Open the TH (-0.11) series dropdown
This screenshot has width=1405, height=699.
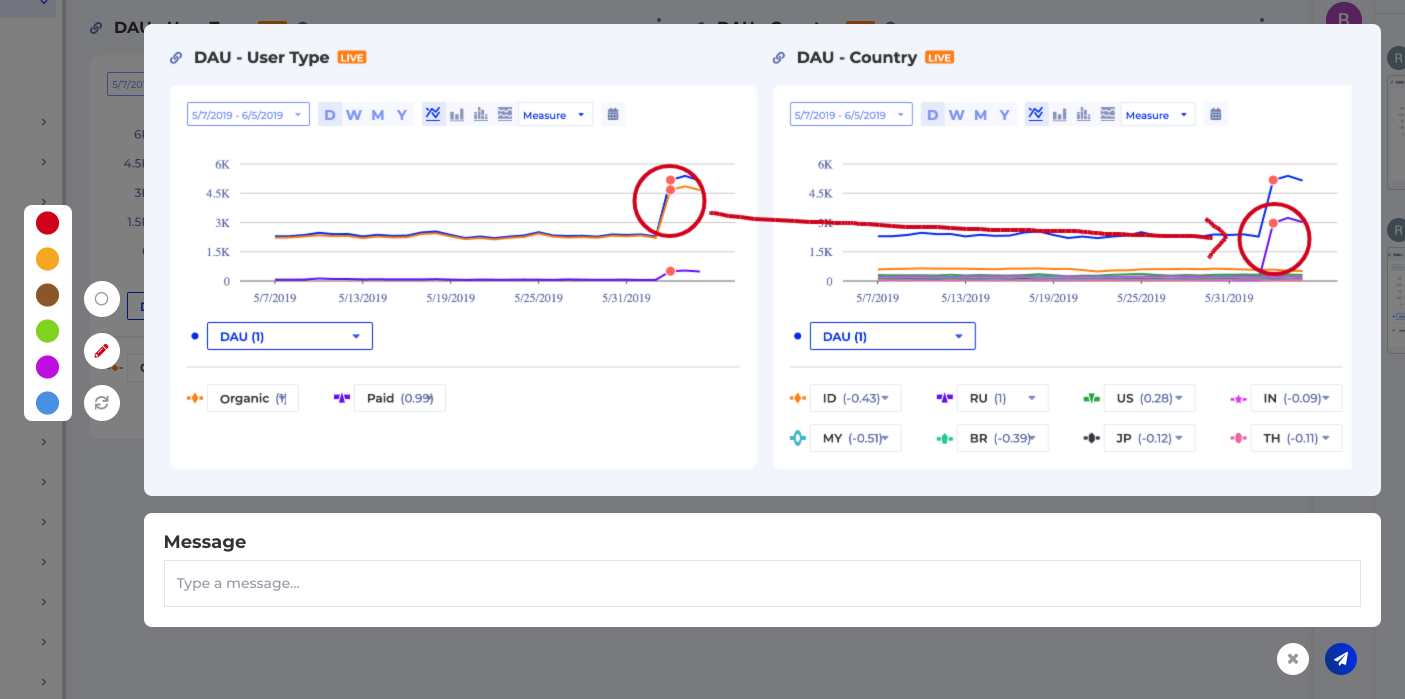(x=1297, y=438)
